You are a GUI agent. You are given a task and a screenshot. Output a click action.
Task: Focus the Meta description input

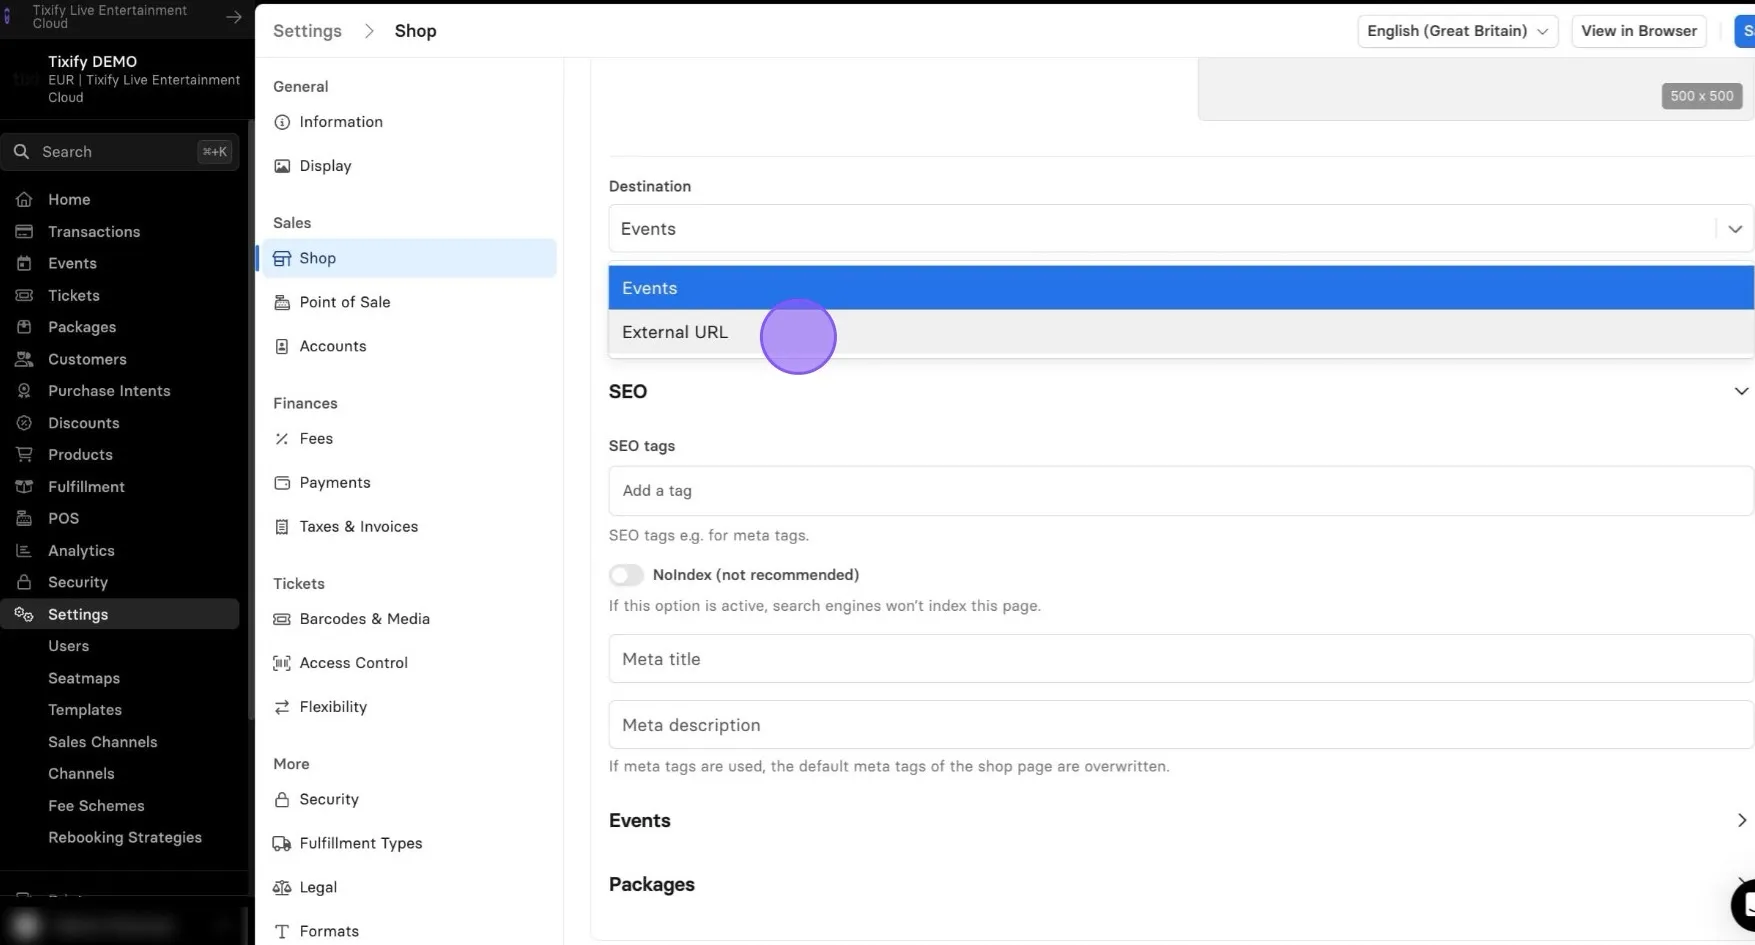point(1181,725)
